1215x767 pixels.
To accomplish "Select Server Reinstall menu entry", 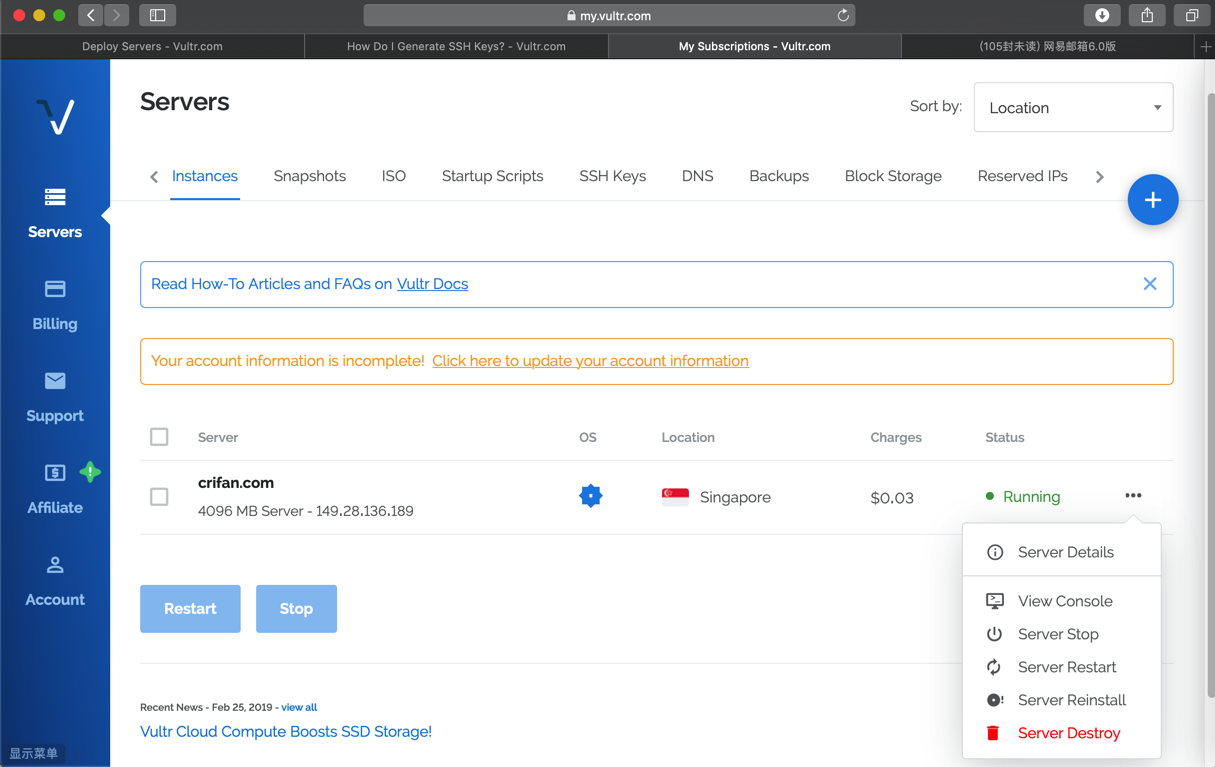I will 1062,700.
